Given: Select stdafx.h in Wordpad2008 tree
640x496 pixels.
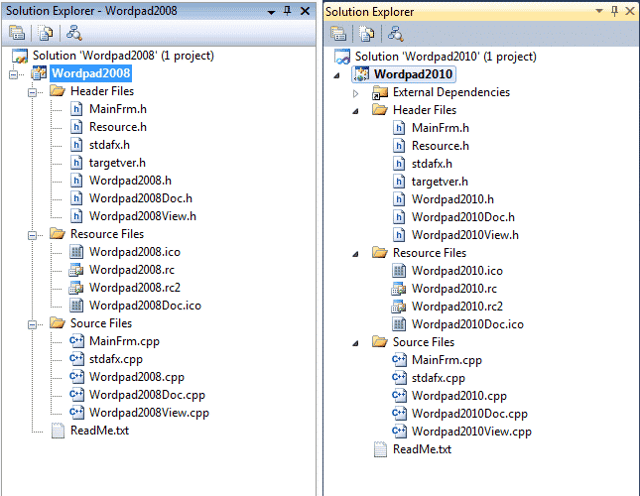Looking at the screenshot, I should tap(109, 145).
